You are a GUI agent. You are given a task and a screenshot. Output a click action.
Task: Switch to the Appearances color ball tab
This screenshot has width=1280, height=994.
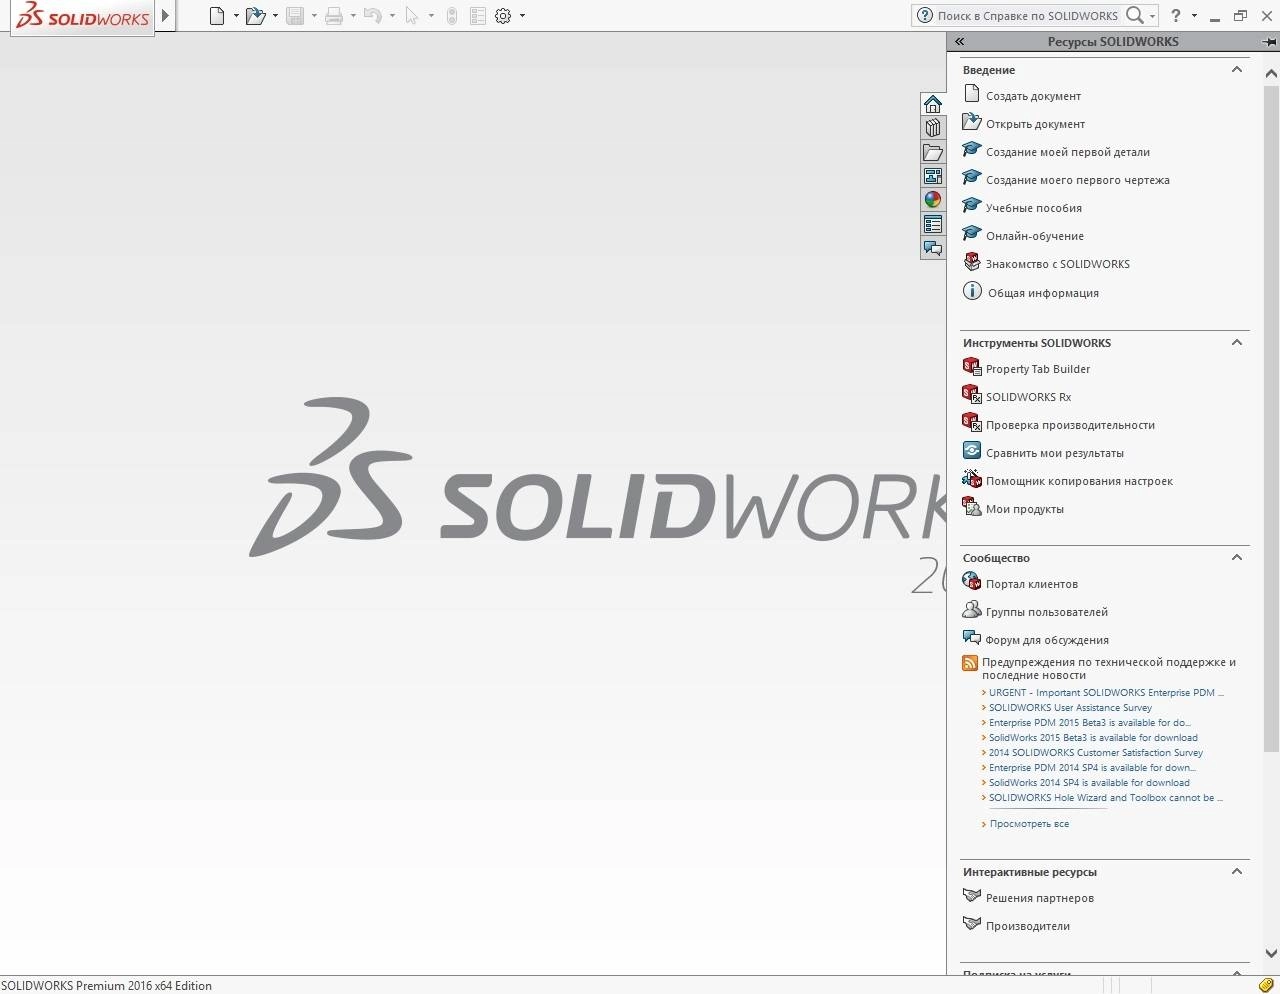(933, 200)
